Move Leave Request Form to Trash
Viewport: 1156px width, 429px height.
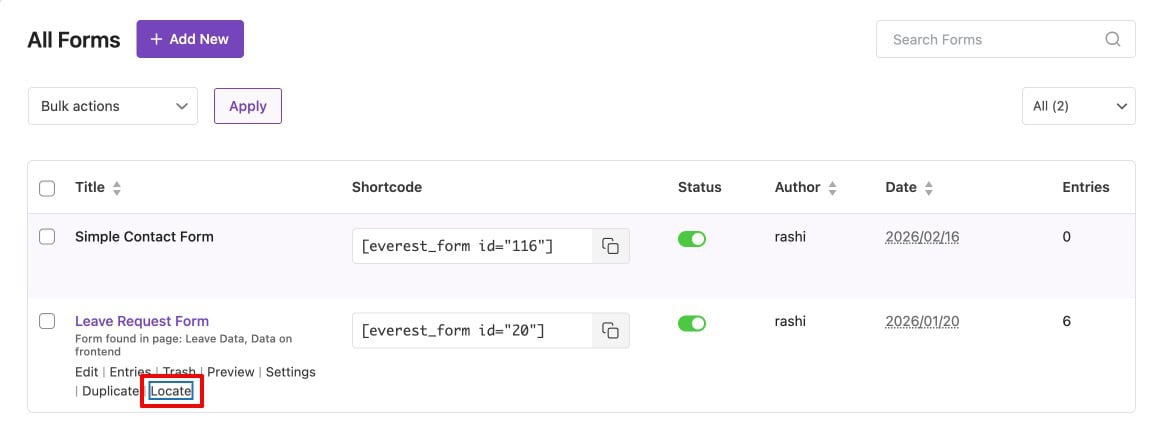tap(179, 372)
